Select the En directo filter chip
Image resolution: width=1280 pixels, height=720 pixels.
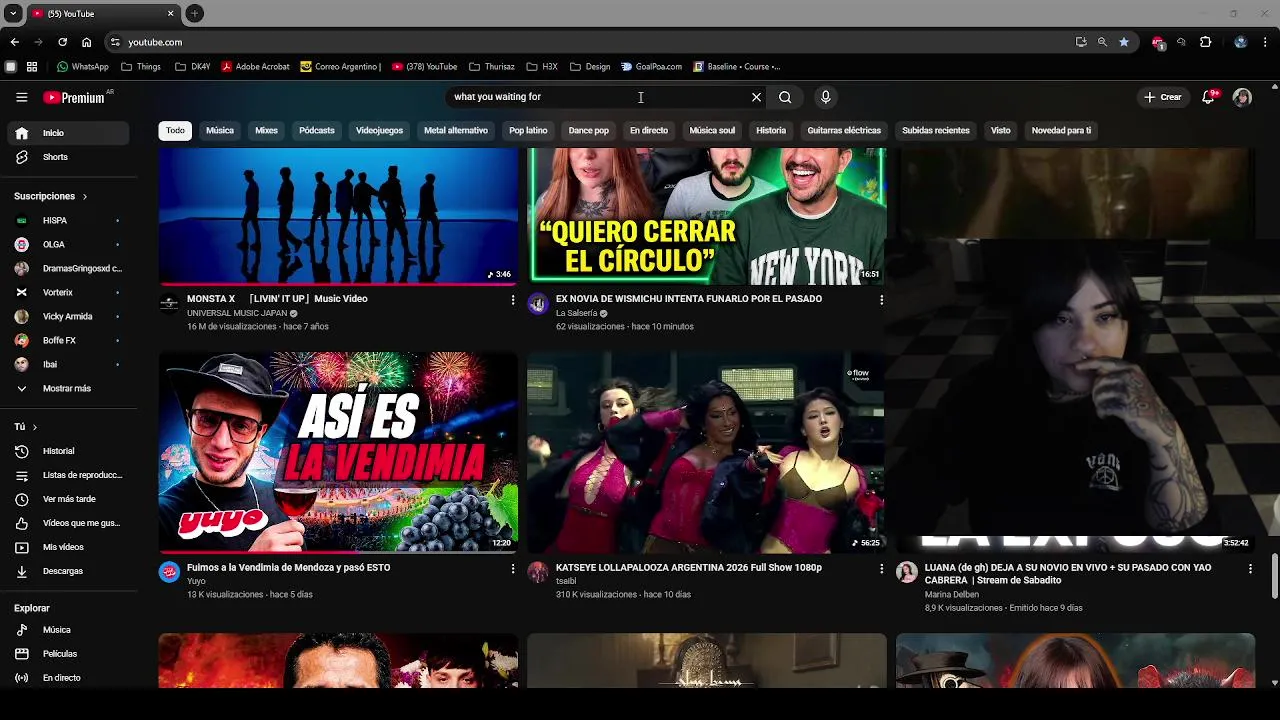[x=649, y=131]
